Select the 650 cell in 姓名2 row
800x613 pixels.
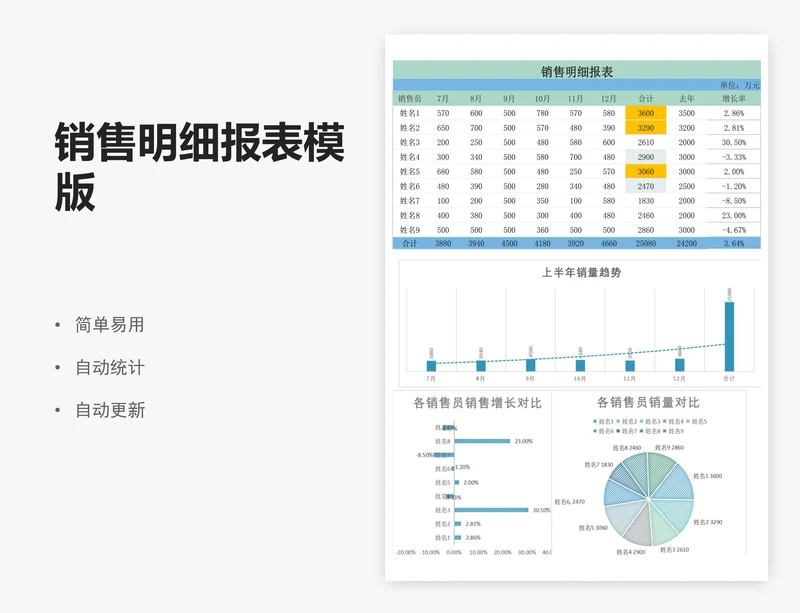click(443, 128)
